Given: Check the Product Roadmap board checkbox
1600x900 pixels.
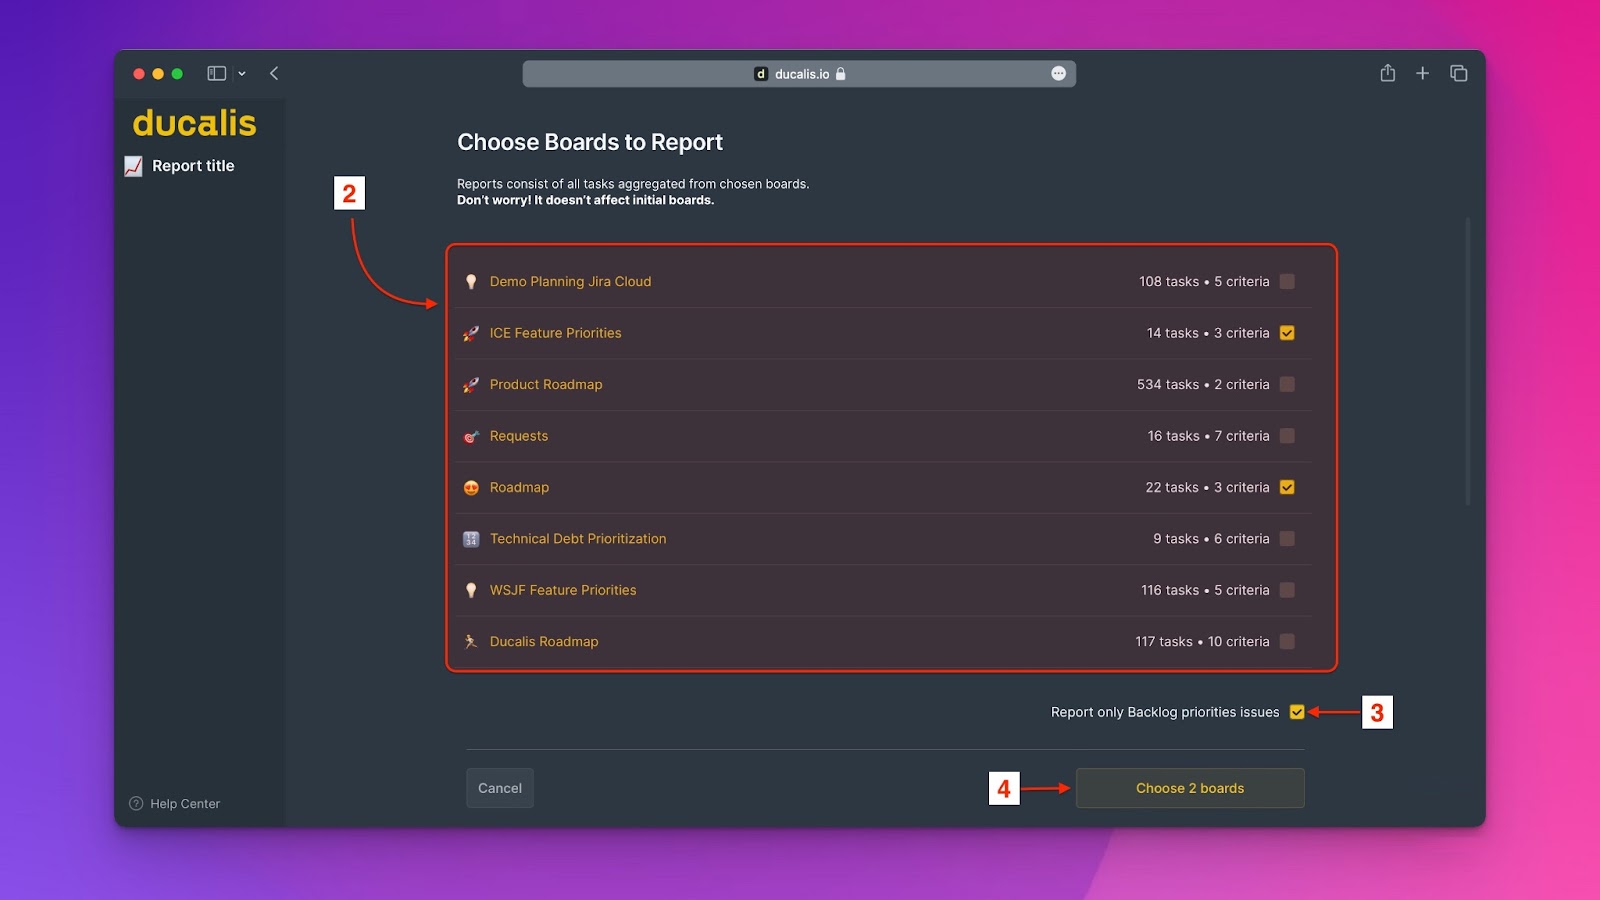Looking at the screenshot, I should 1287,384.
